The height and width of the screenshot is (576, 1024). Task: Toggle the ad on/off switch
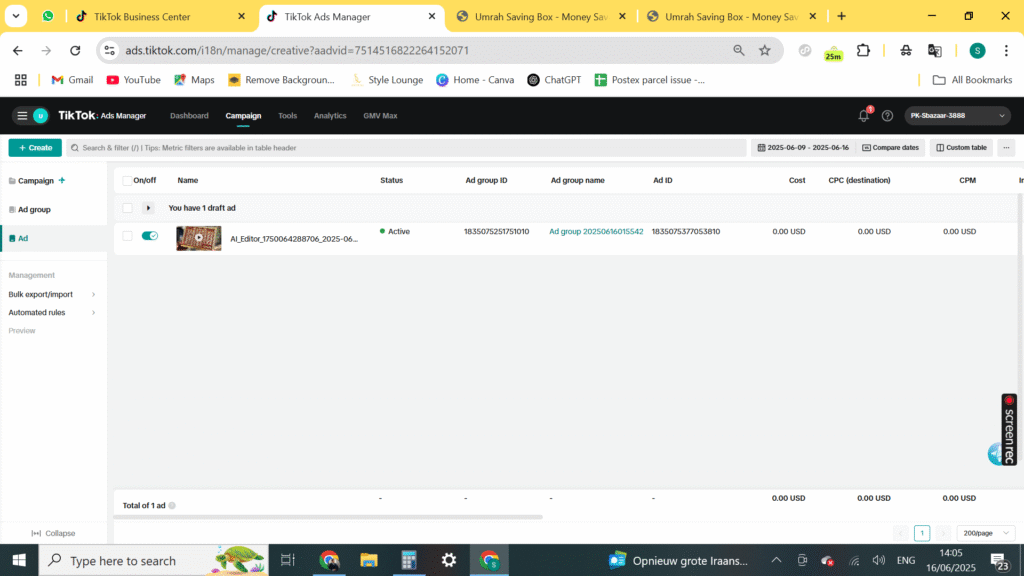(x=150, y=236)
